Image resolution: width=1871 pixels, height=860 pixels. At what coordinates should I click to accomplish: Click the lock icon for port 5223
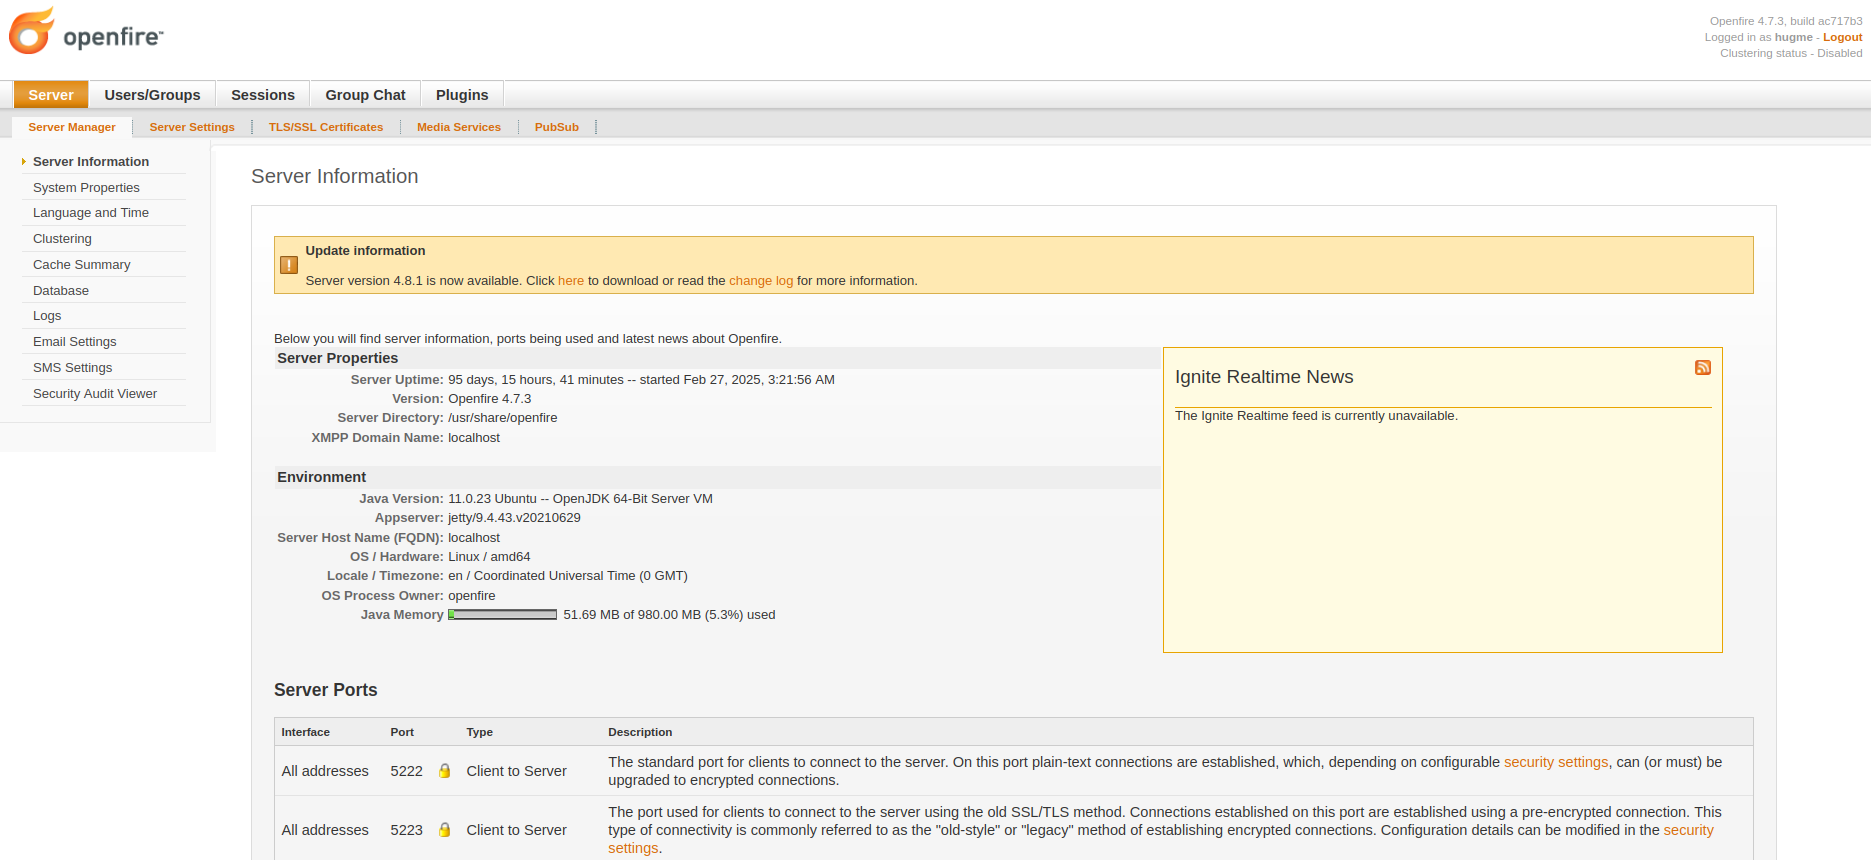pos(445,830)
